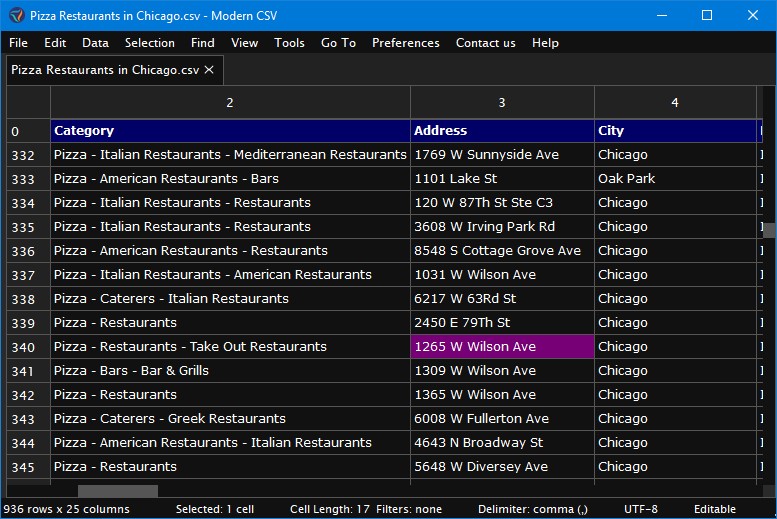Click the Delimiter: comma status item
This screenshot has width=777, height=519.
[533, 509]
